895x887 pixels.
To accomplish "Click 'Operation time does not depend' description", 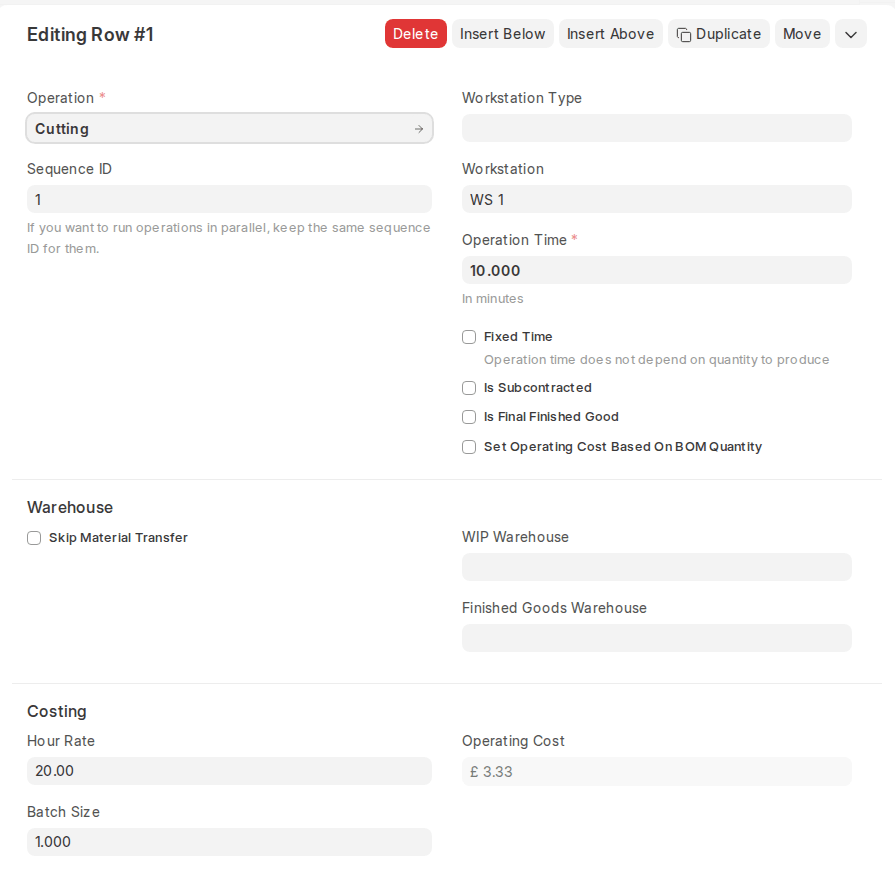I will [656, 360].
